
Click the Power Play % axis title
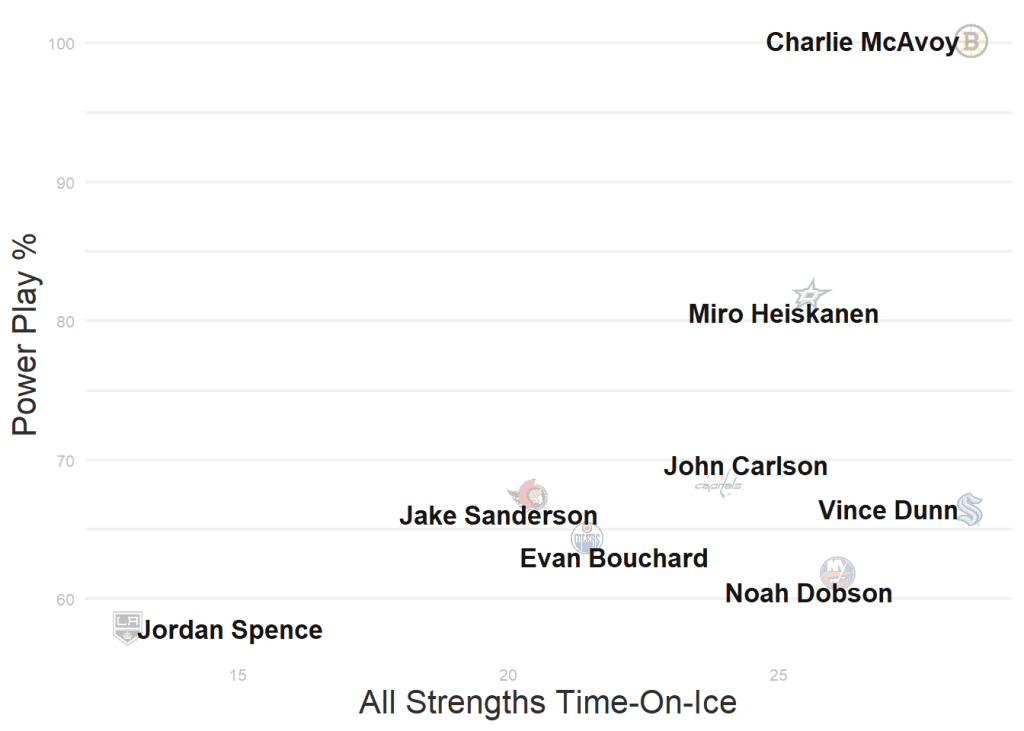coord(25,334)
